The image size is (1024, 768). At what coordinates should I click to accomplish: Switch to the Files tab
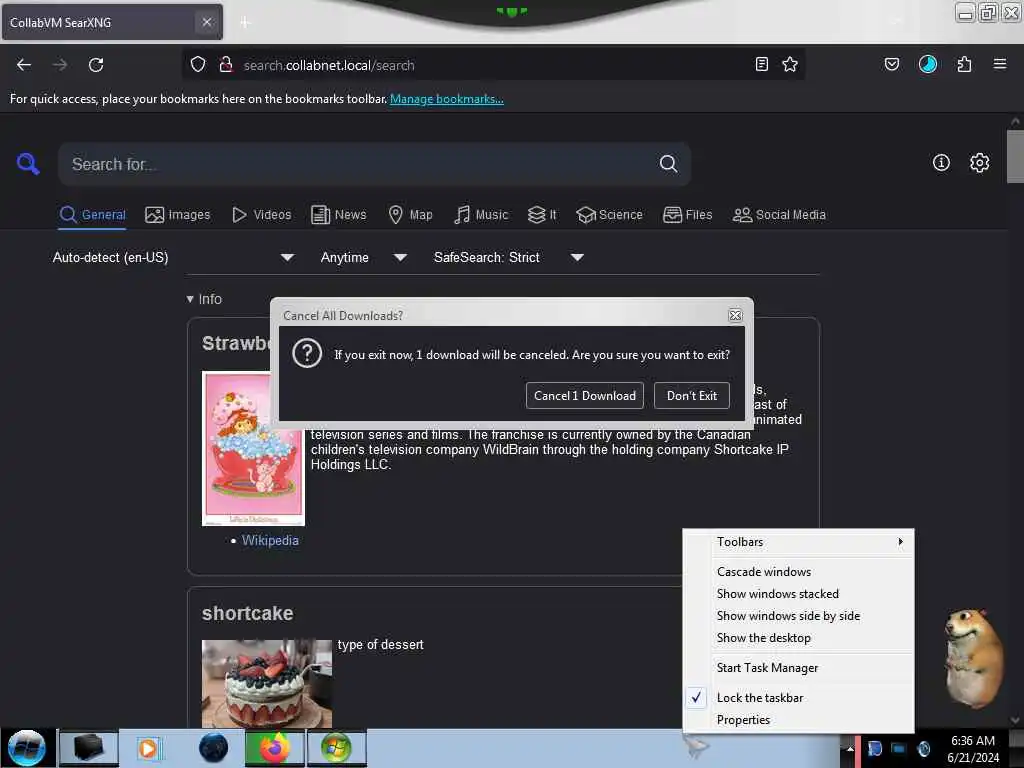(x=688, y=214)
